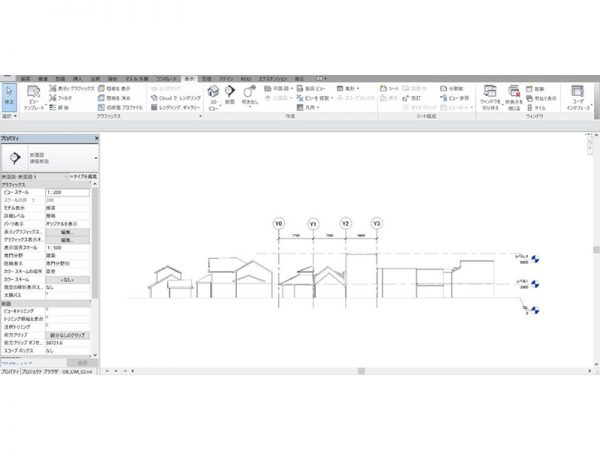
Task: Open the Thin Lines tool
Action: 59,108
